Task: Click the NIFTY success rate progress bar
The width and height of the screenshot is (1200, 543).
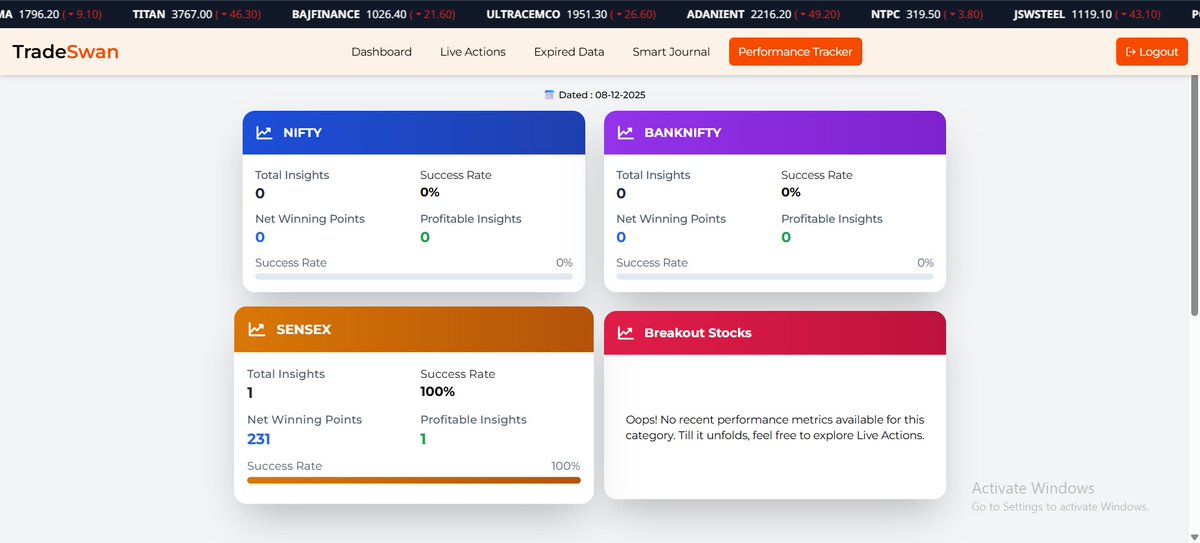Action: pos(414,276)
